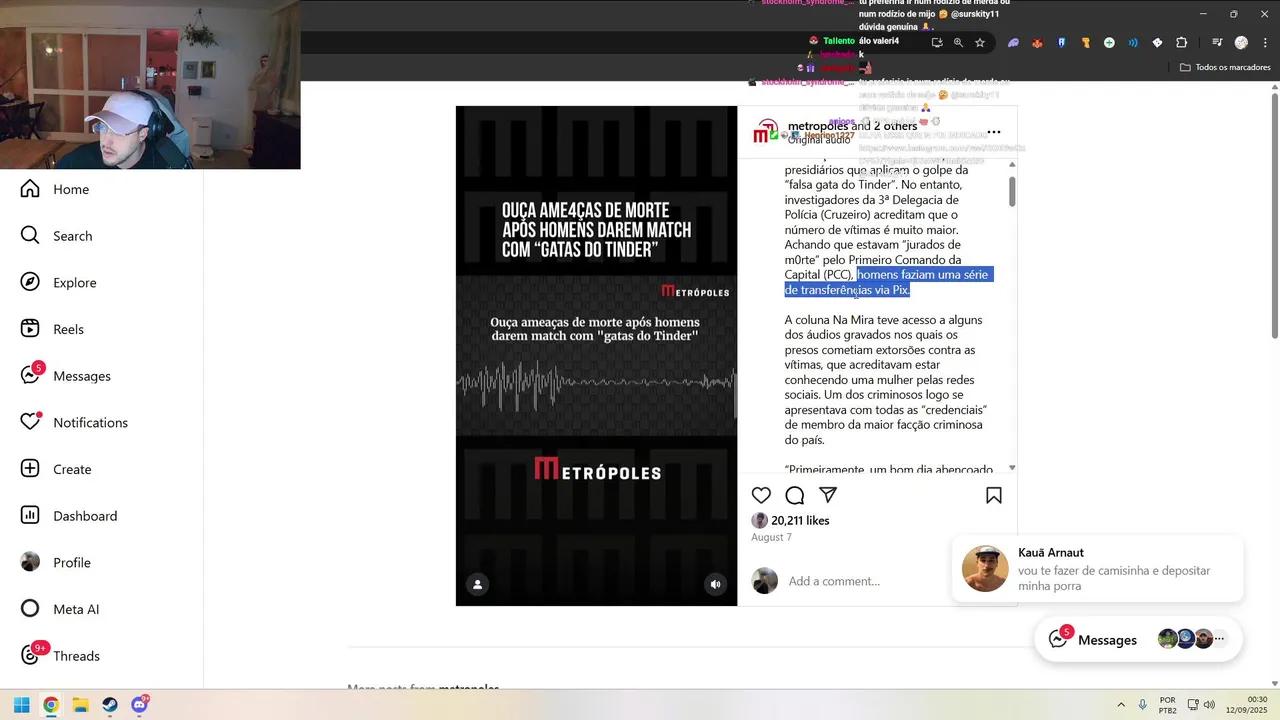Image resolution: width=1280 pixels, height=720 pixels.
Task: Click POR PTB2 language indicator
Action: pos(1167,705)
